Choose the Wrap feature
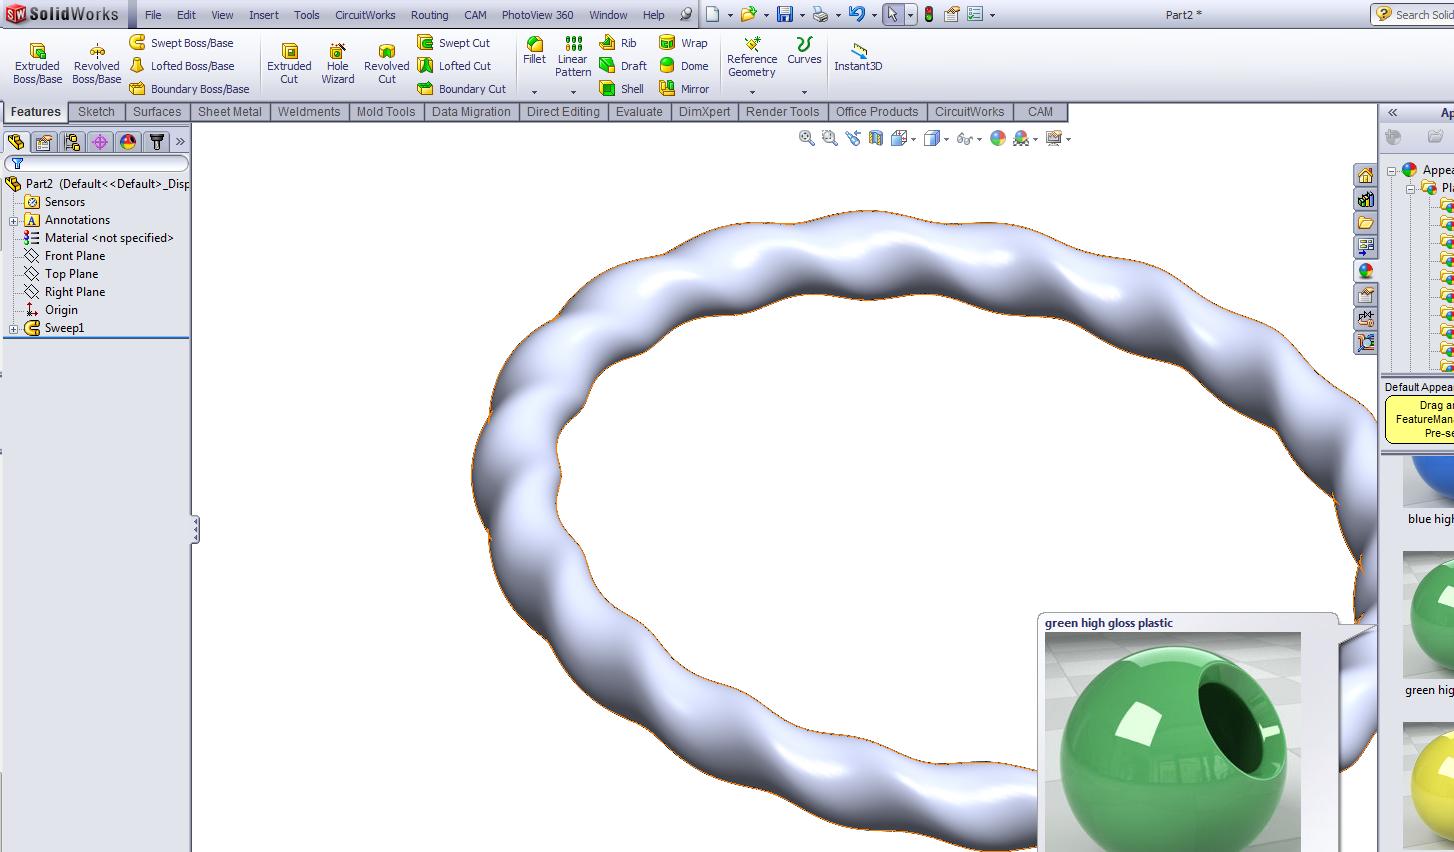1454x852 pixels. (x=683, y=43)
